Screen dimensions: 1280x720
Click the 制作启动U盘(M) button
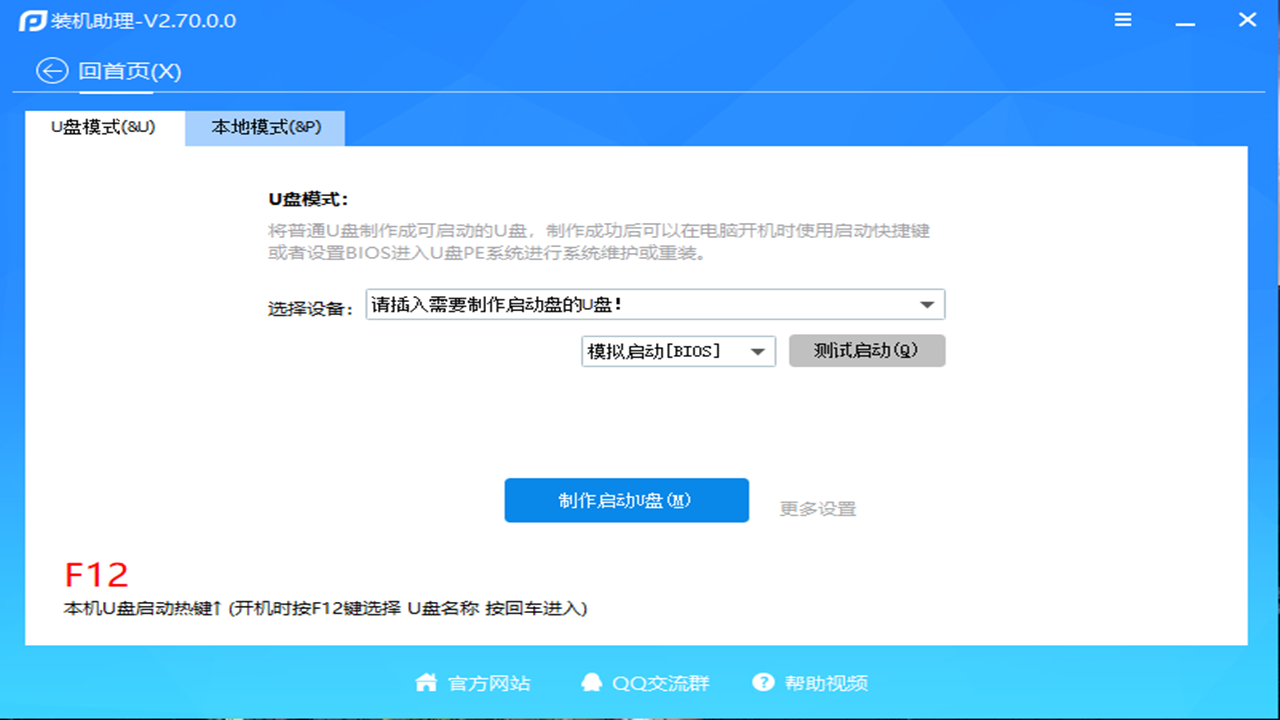pos(626,500)
